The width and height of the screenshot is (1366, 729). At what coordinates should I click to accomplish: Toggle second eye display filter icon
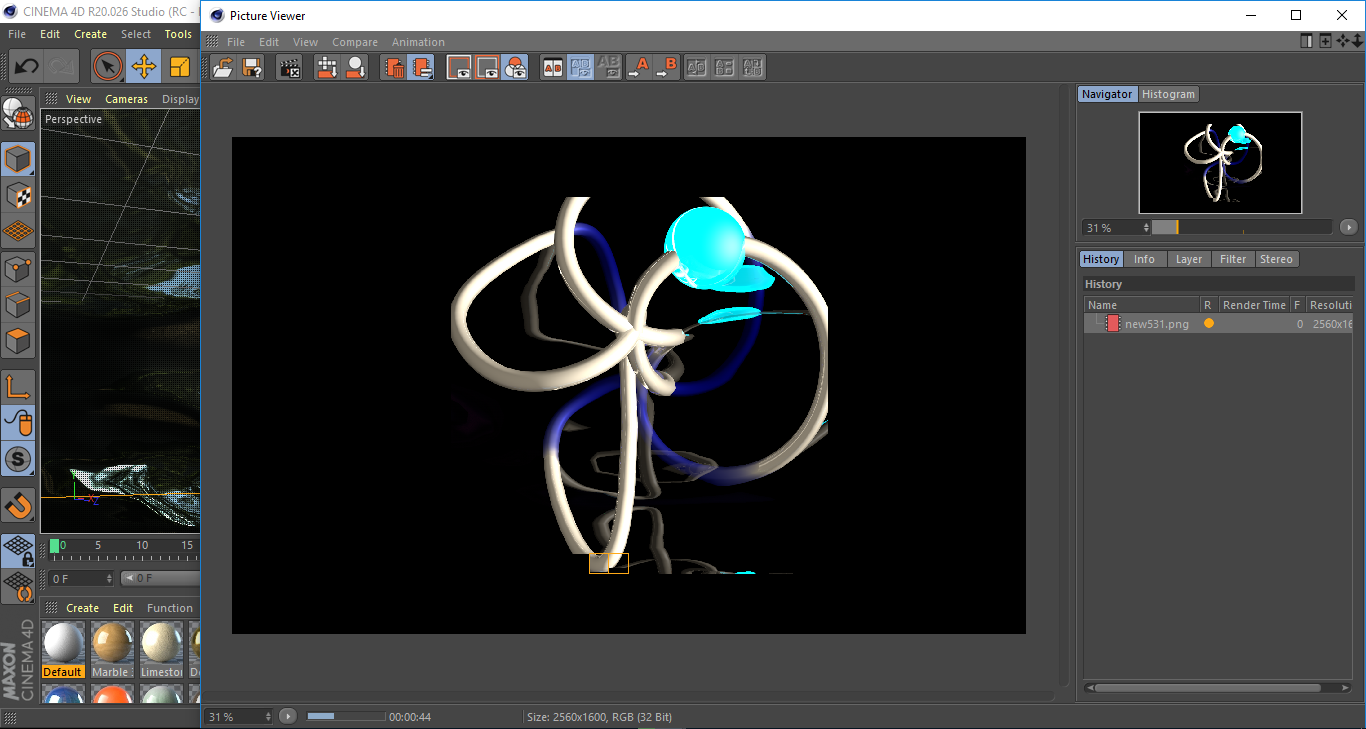pos(487,68)
